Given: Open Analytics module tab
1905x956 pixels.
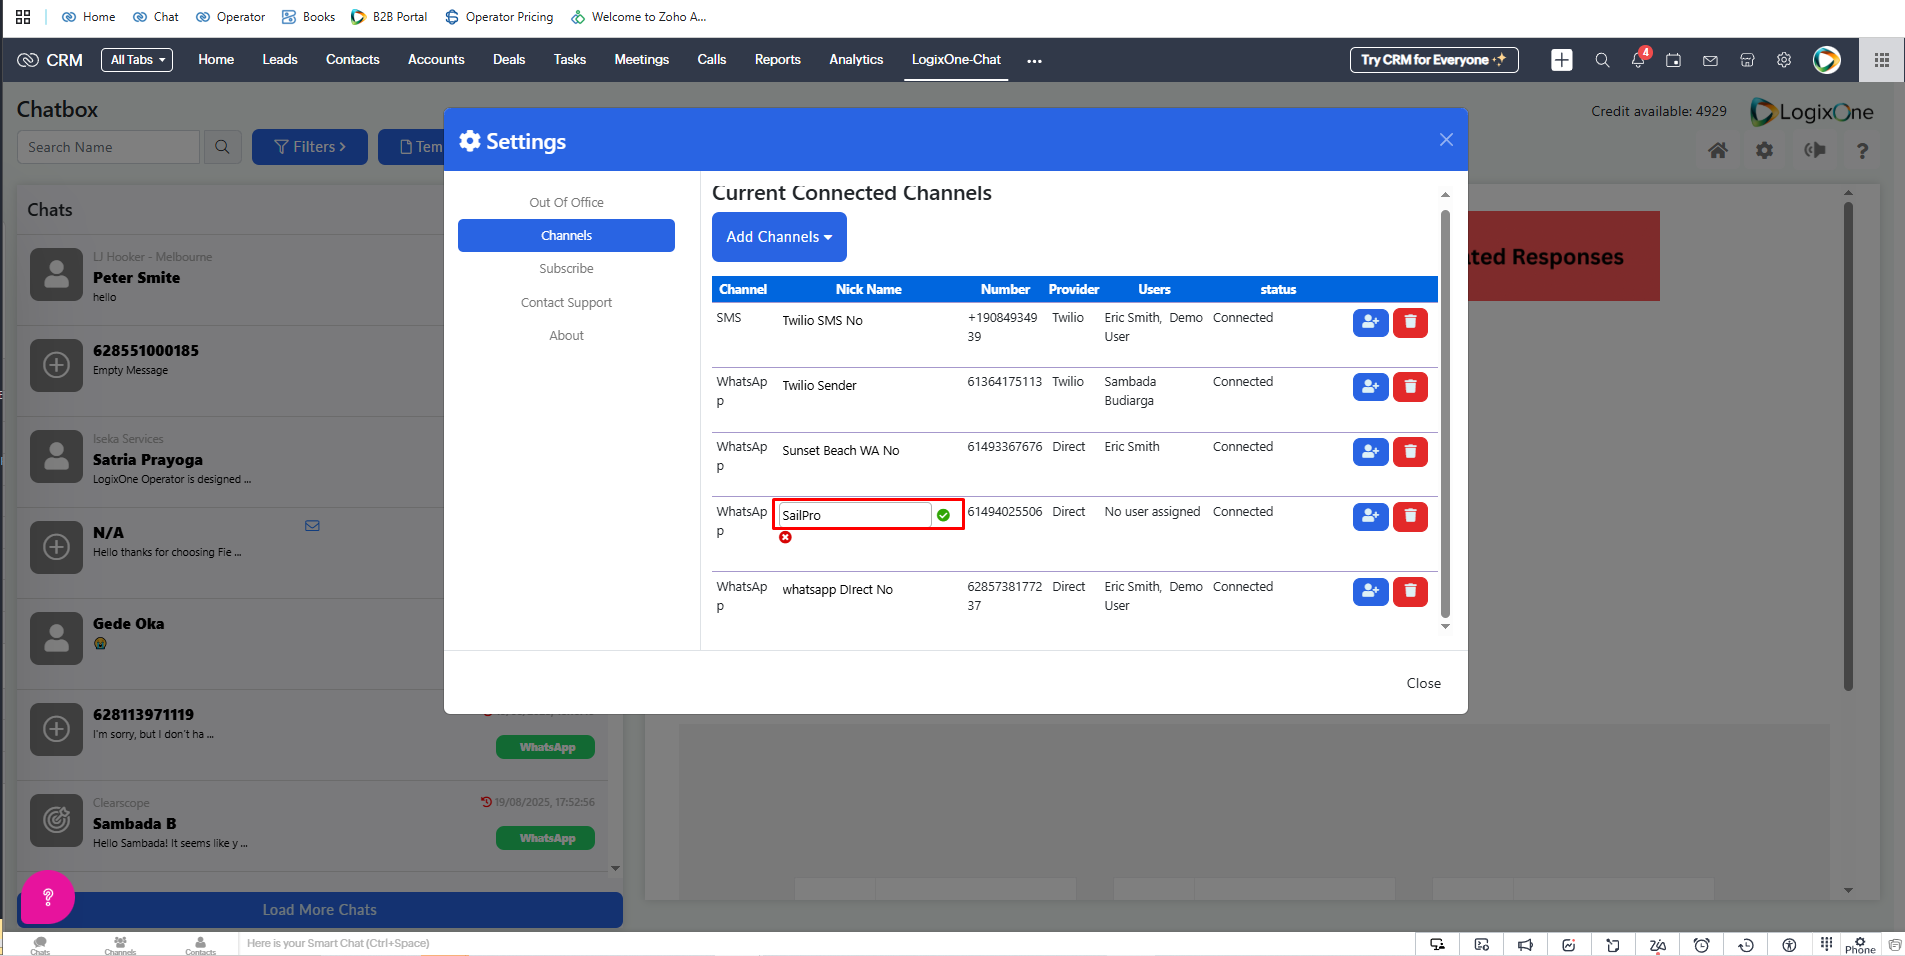Looking at the screenshot, I should (x=856, y=60).
